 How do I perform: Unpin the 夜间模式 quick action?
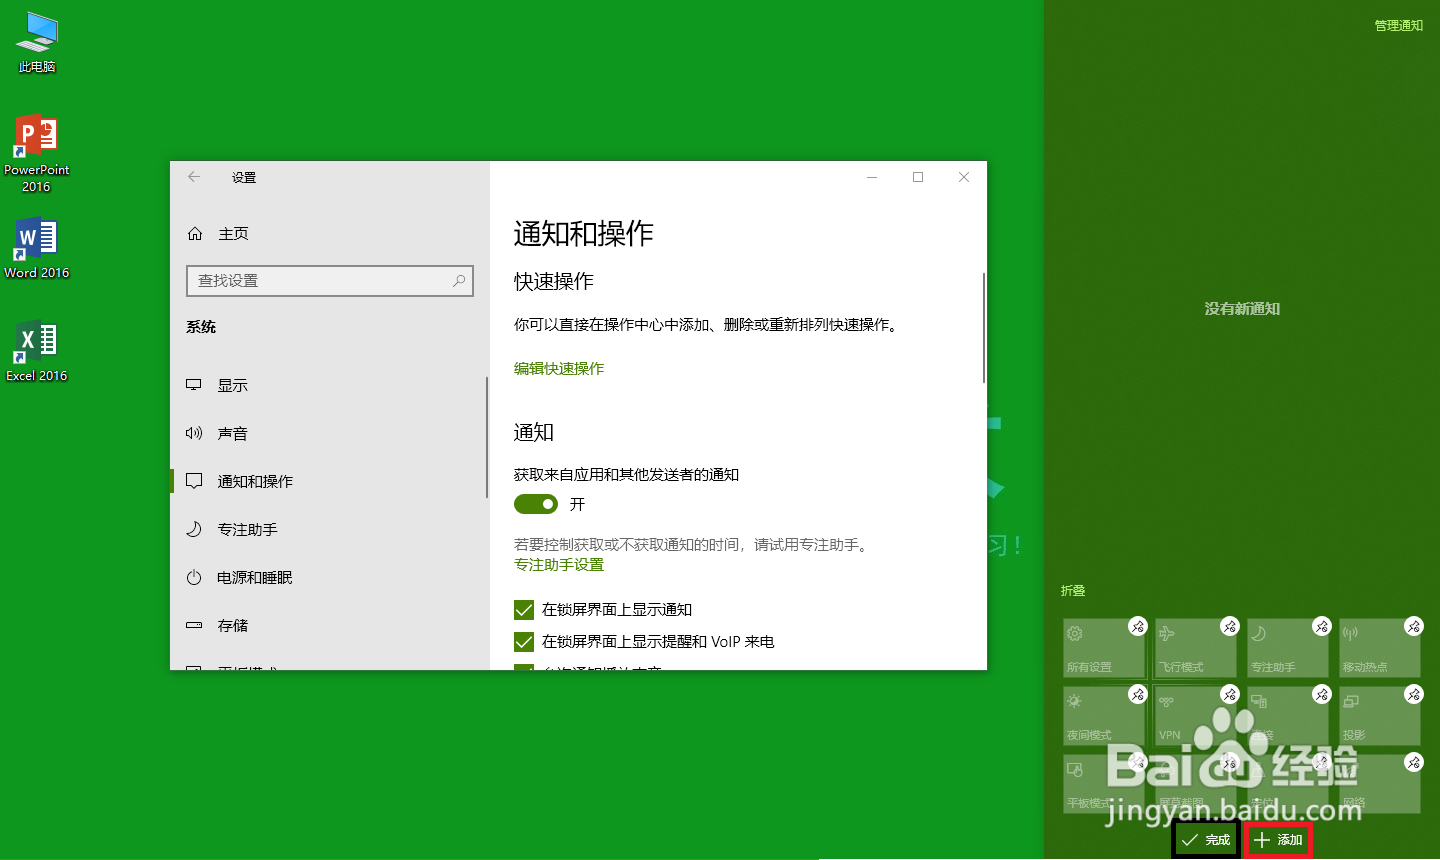1138,694
